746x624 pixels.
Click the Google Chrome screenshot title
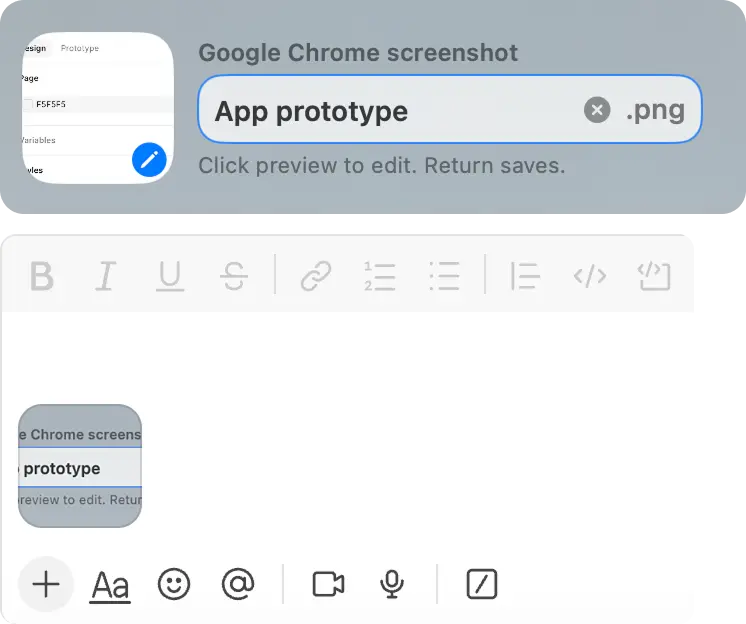[358, 52]
